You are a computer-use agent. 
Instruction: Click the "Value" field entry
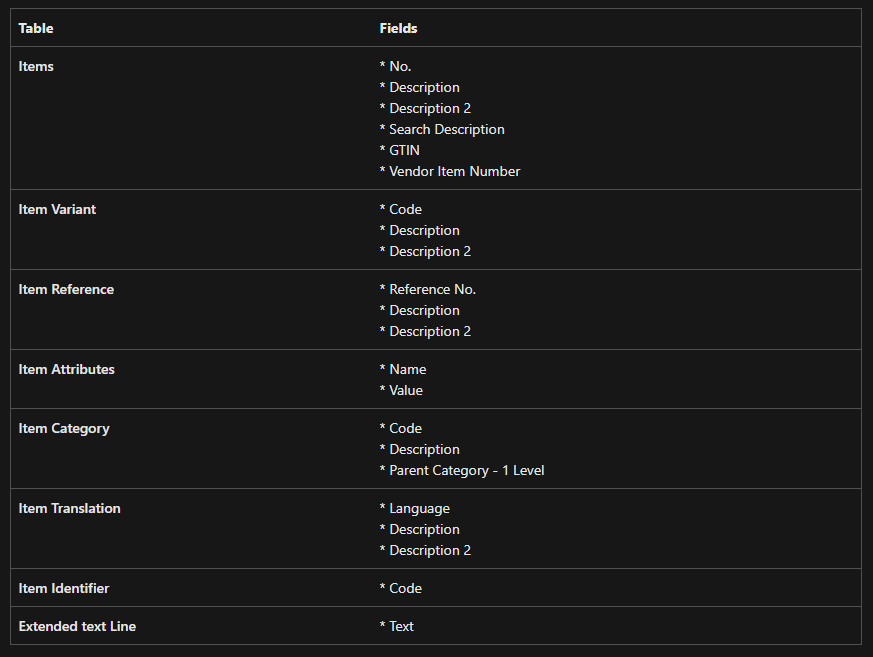(x=406, y=390)
